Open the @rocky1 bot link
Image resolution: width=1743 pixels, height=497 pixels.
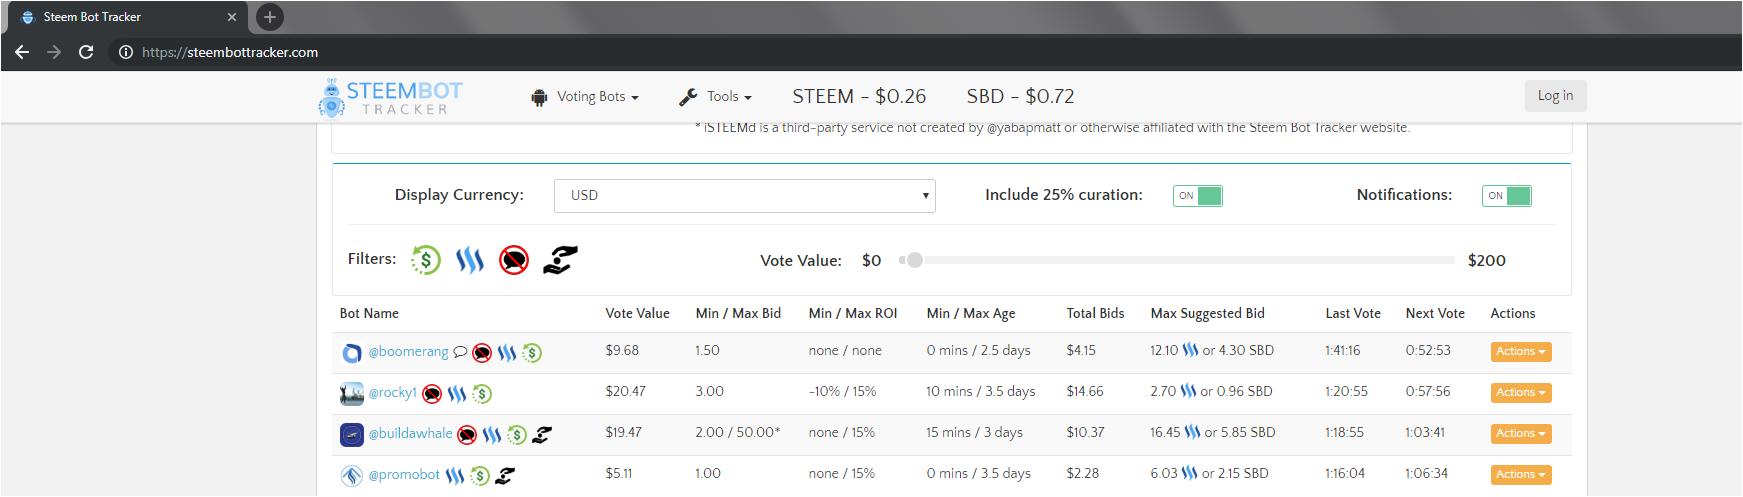pos(392,393)
